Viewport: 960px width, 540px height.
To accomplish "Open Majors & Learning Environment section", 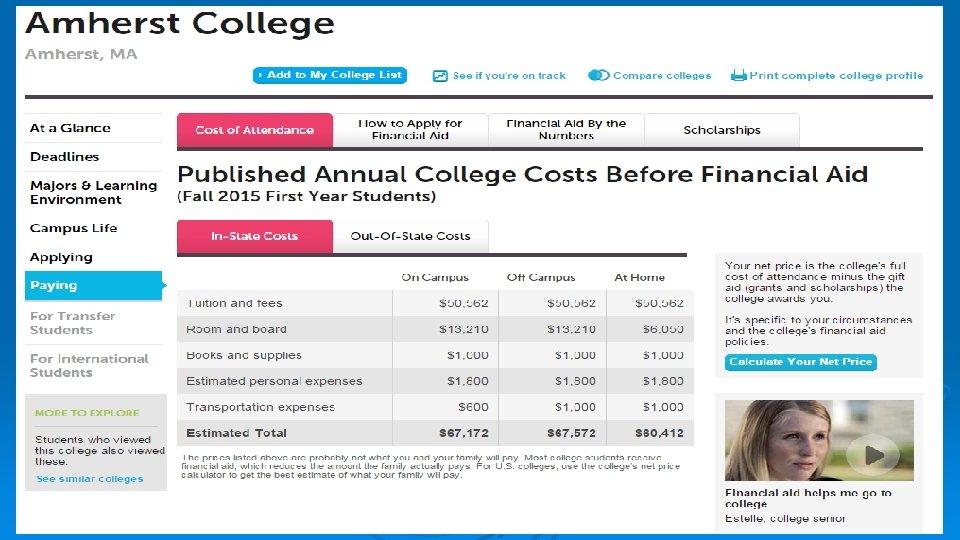I will pos(93,192).
